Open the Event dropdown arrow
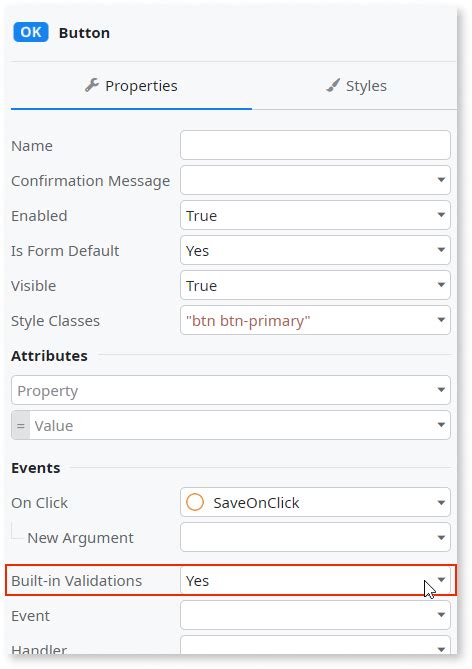The height and width of the screenshot is (669, 472). (x=441, y=615)
